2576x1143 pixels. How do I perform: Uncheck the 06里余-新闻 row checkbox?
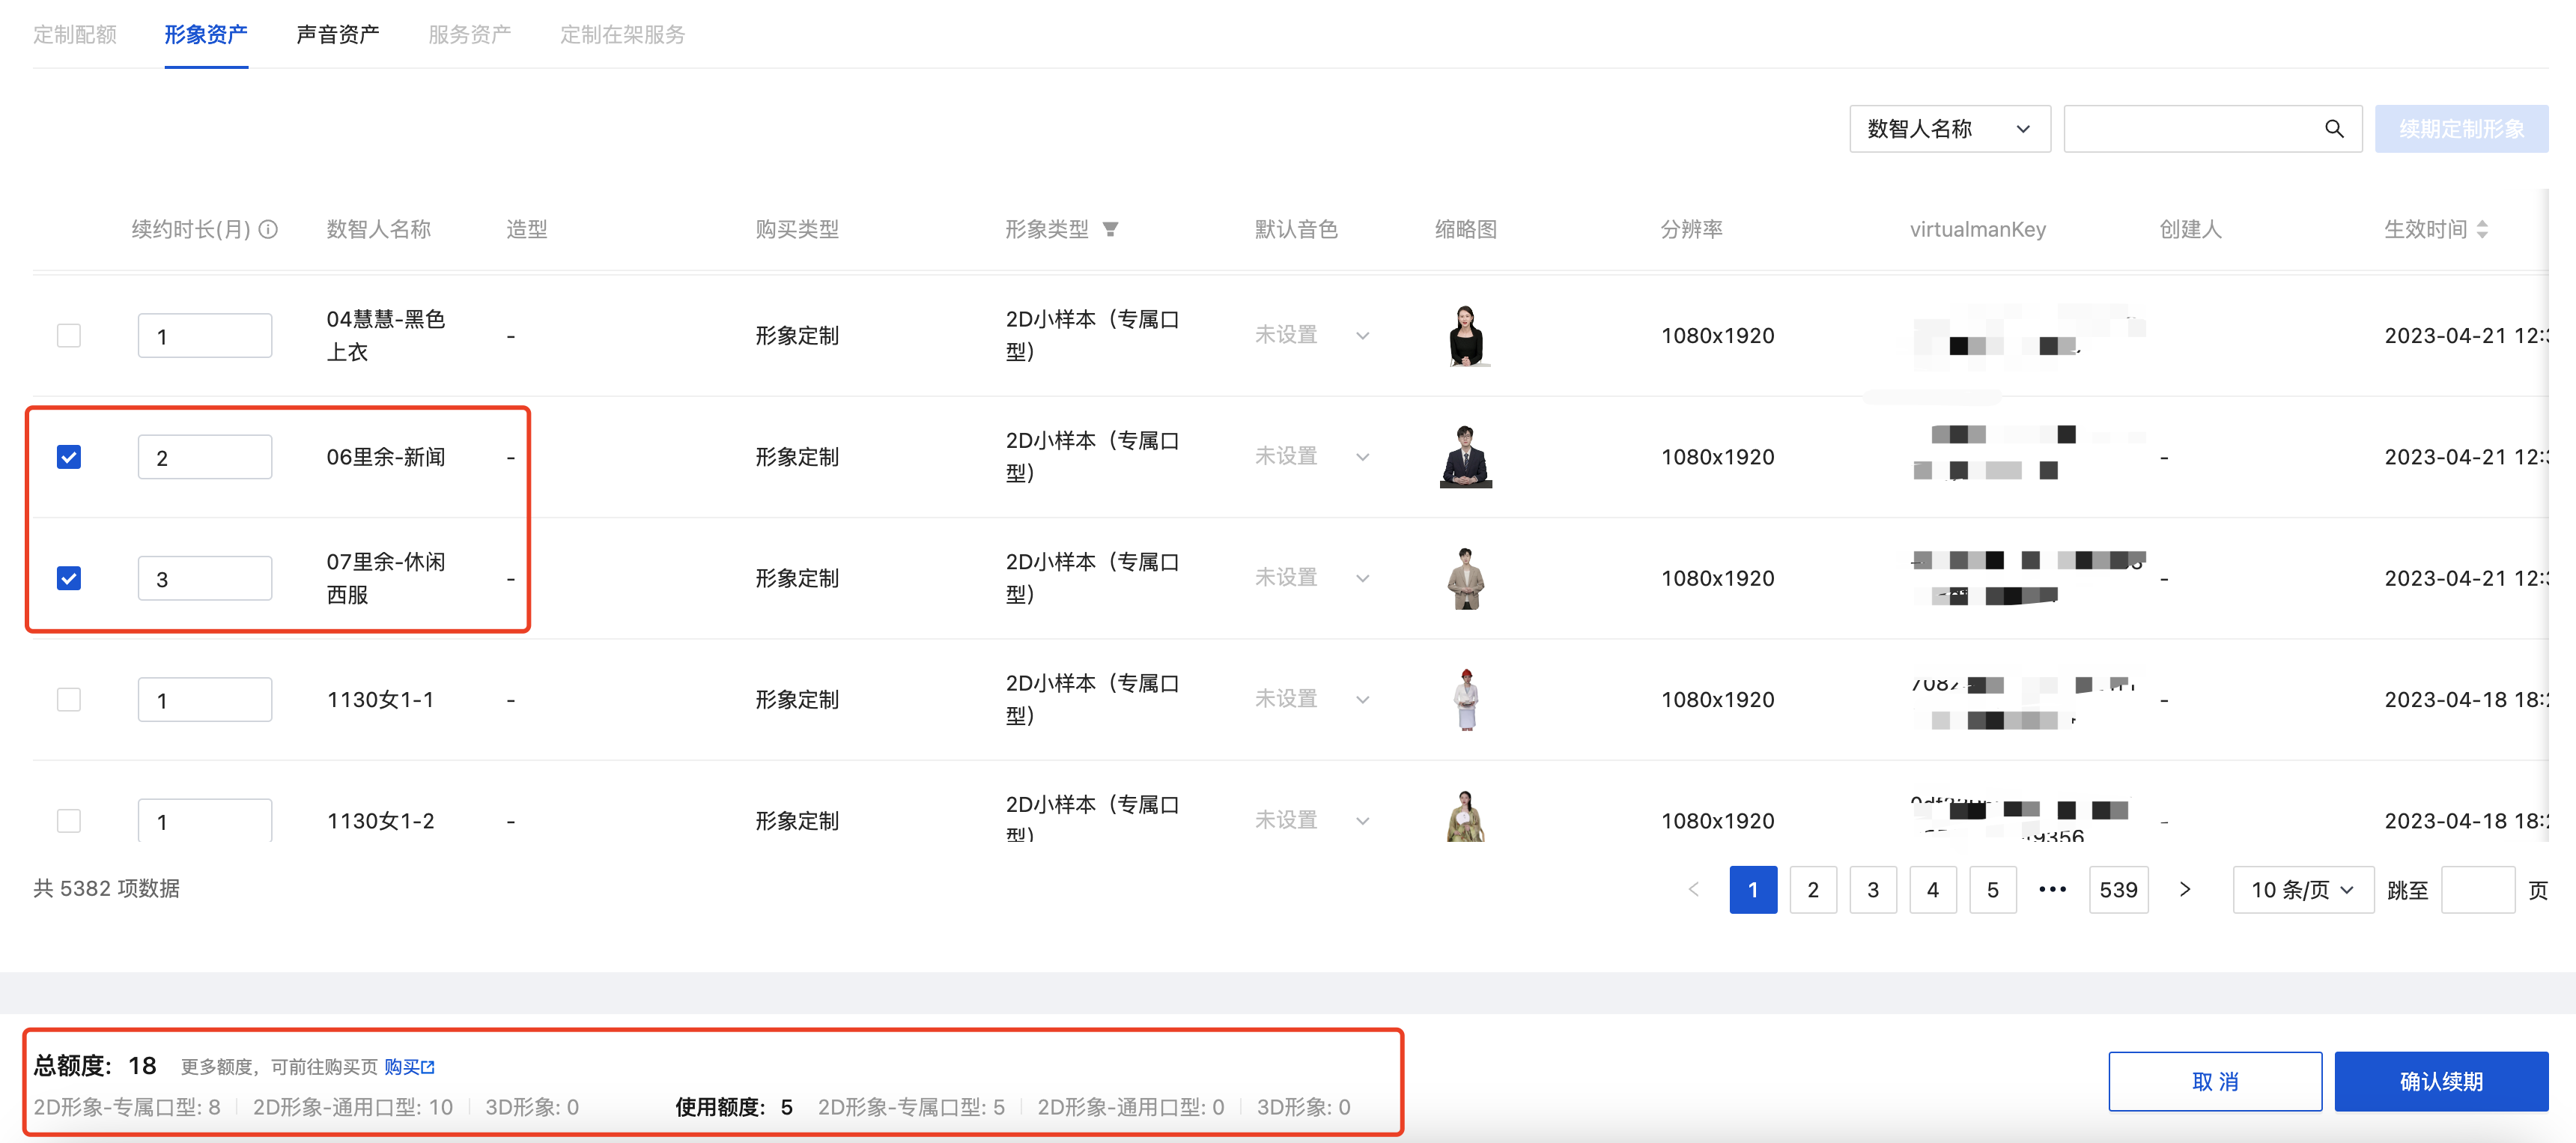click(x=69, y=457)
